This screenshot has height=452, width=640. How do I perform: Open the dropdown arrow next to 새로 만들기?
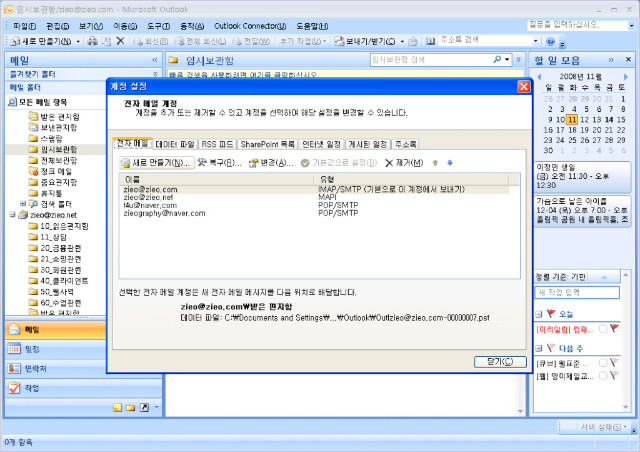78,41
